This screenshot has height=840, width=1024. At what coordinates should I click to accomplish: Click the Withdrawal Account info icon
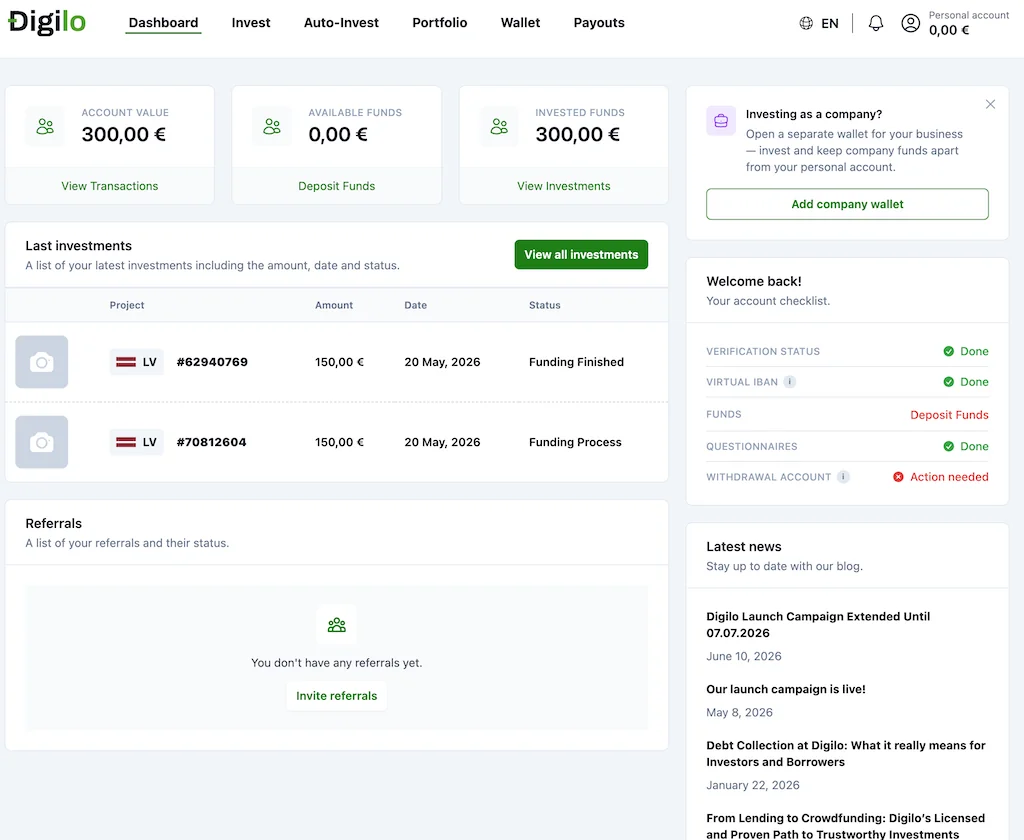click(x=843, y=477)
